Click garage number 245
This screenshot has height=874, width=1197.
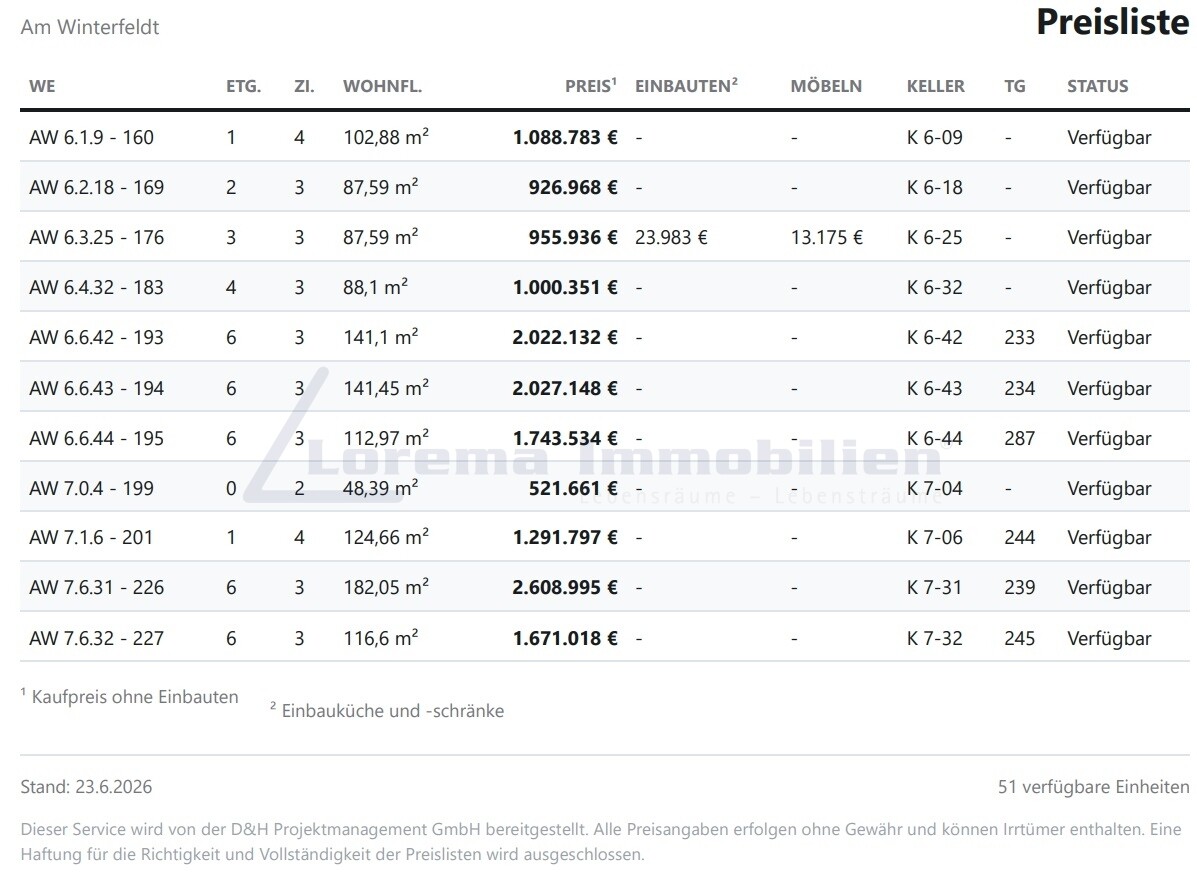pos(1019,638)
